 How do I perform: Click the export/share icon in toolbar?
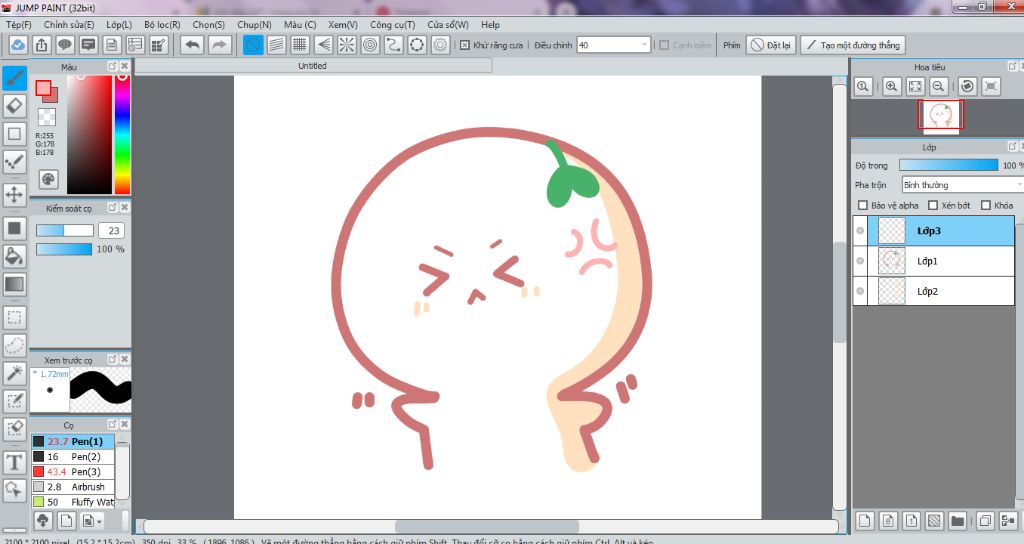pos(42,45)
